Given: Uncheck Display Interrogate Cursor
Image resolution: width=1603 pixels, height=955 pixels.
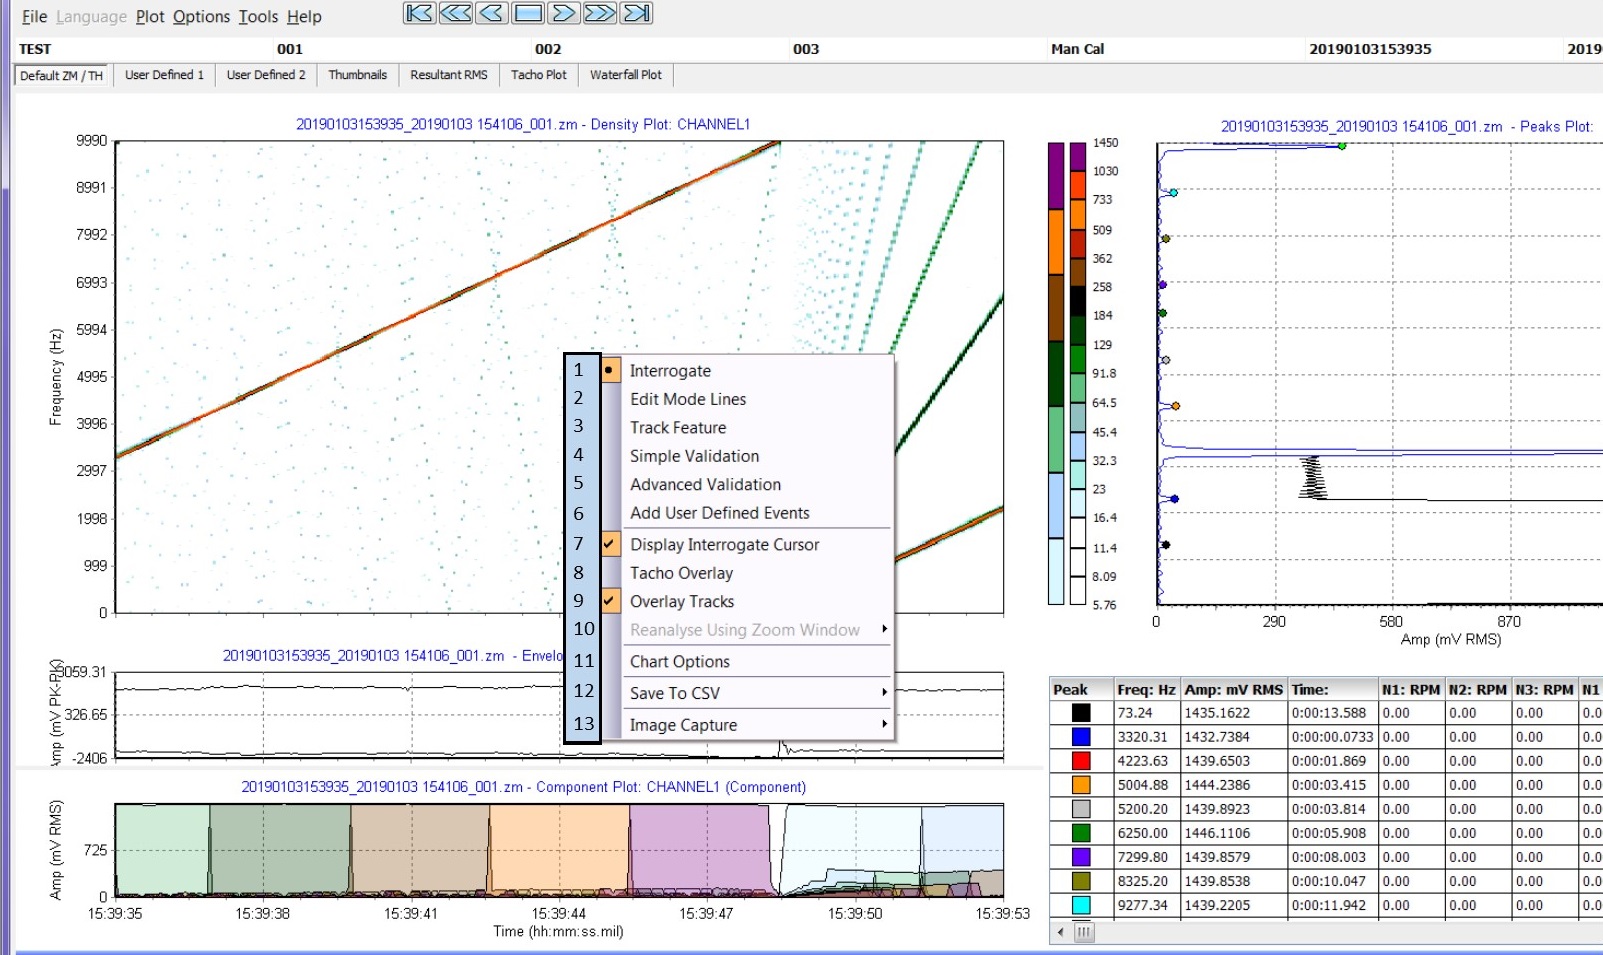Looking at the screenshot, I should pos(724,545).
